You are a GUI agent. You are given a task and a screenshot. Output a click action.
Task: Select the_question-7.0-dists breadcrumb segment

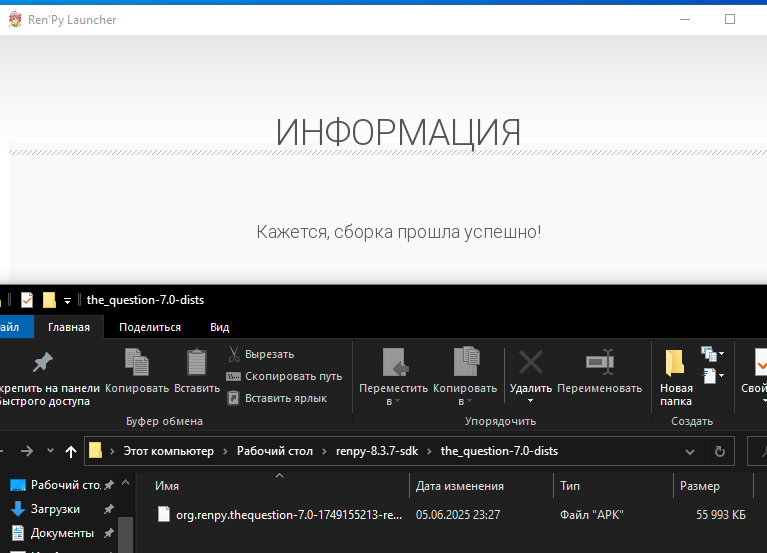point(499,451)
